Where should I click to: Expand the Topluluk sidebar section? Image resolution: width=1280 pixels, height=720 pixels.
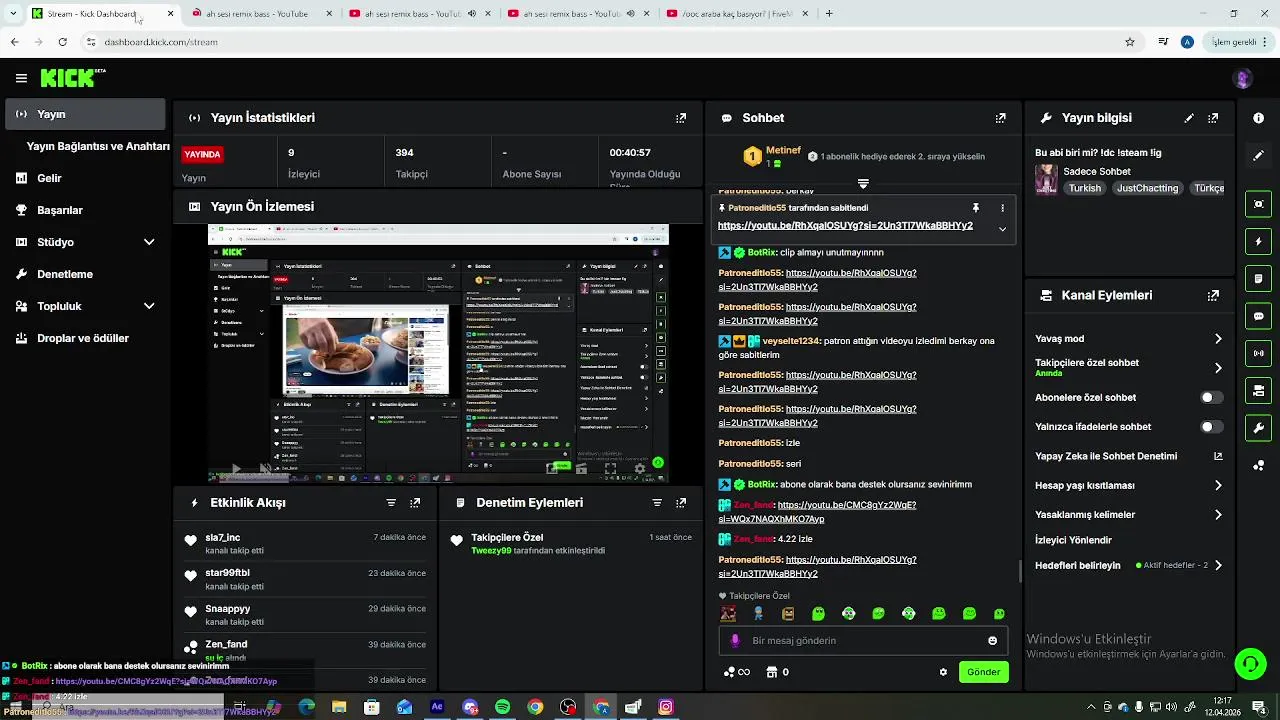[x=149, y=306]
